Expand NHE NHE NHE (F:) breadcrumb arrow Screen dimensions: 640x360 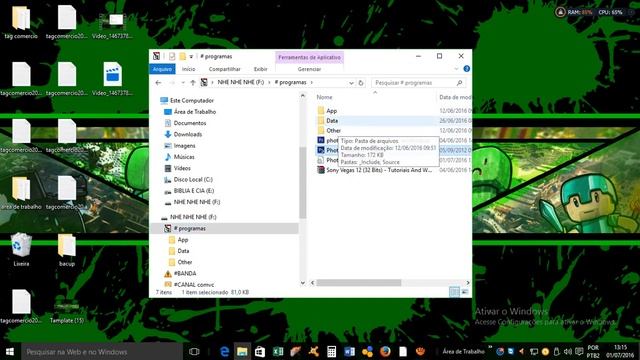coord(269,82)
